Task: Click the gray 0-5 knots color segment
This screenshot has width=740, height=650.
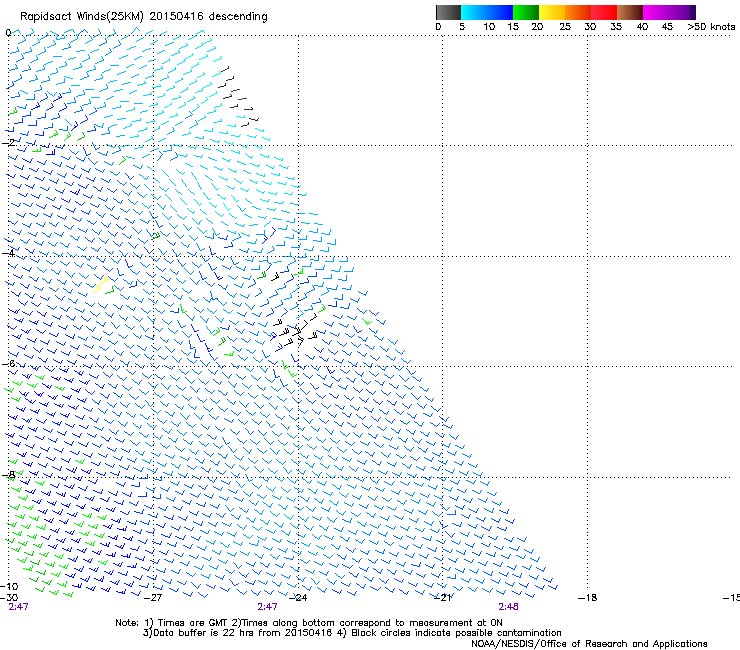Action: coord(448,12)
